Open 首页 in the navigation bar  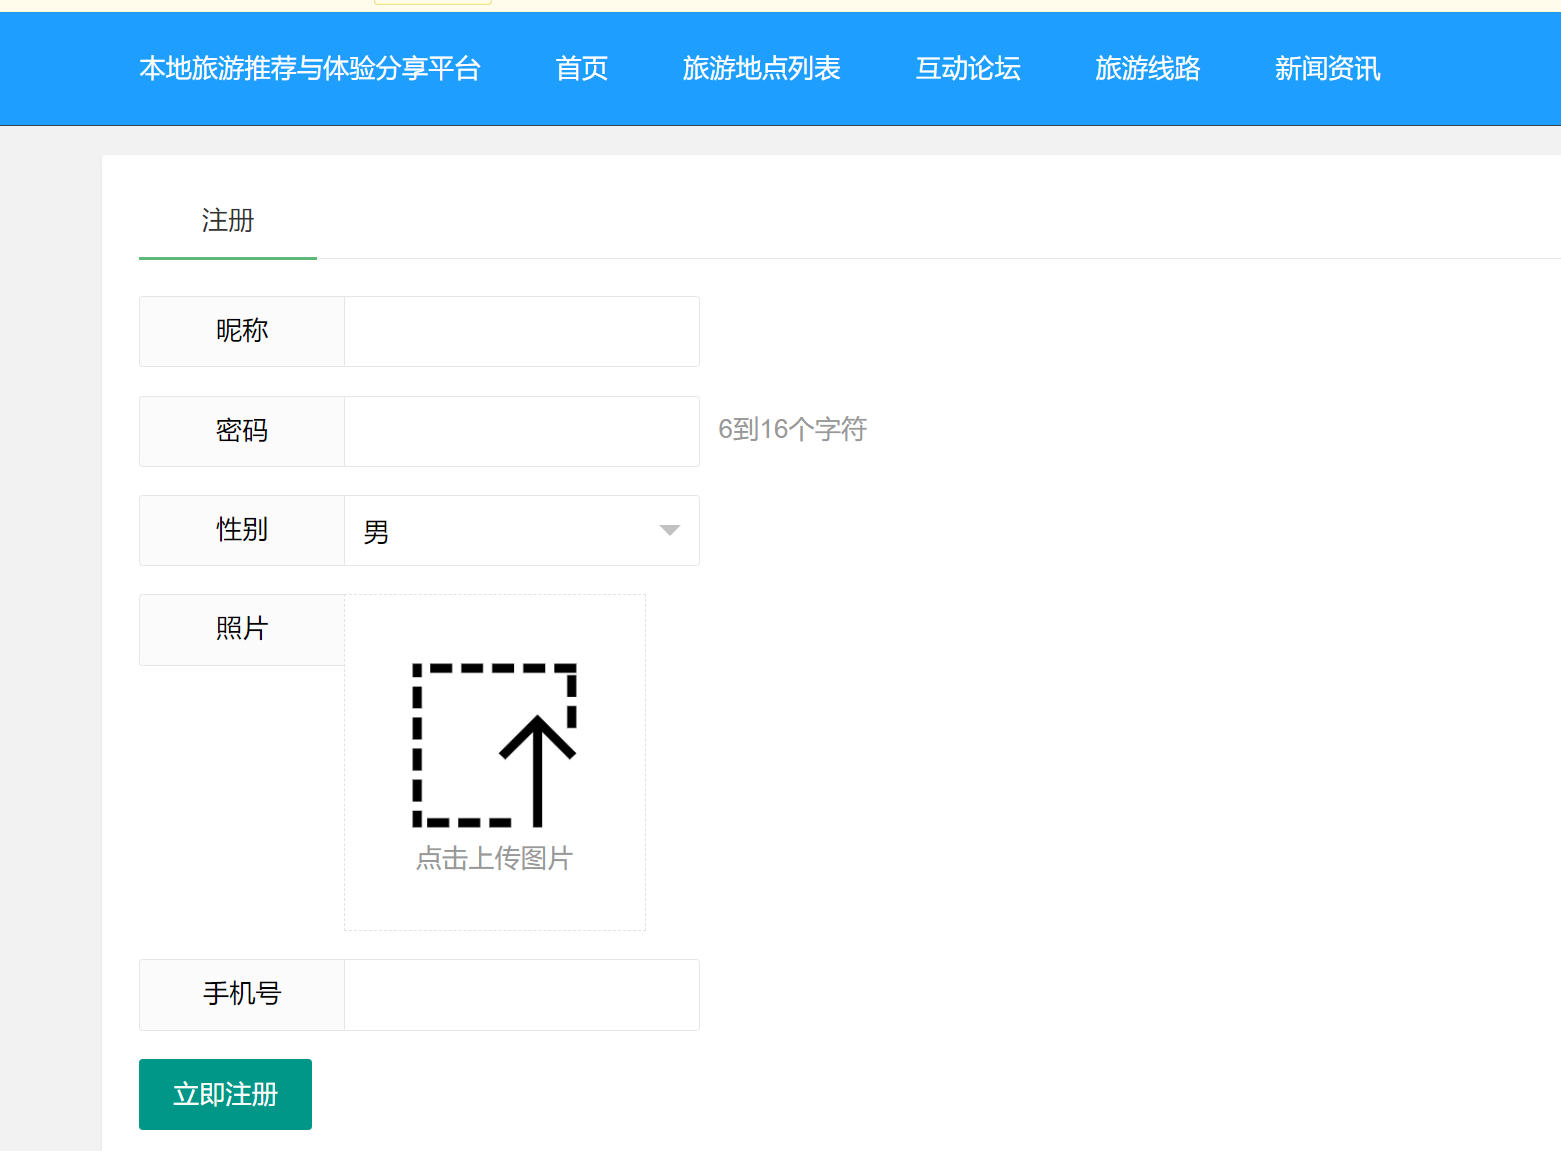point(581,69)
